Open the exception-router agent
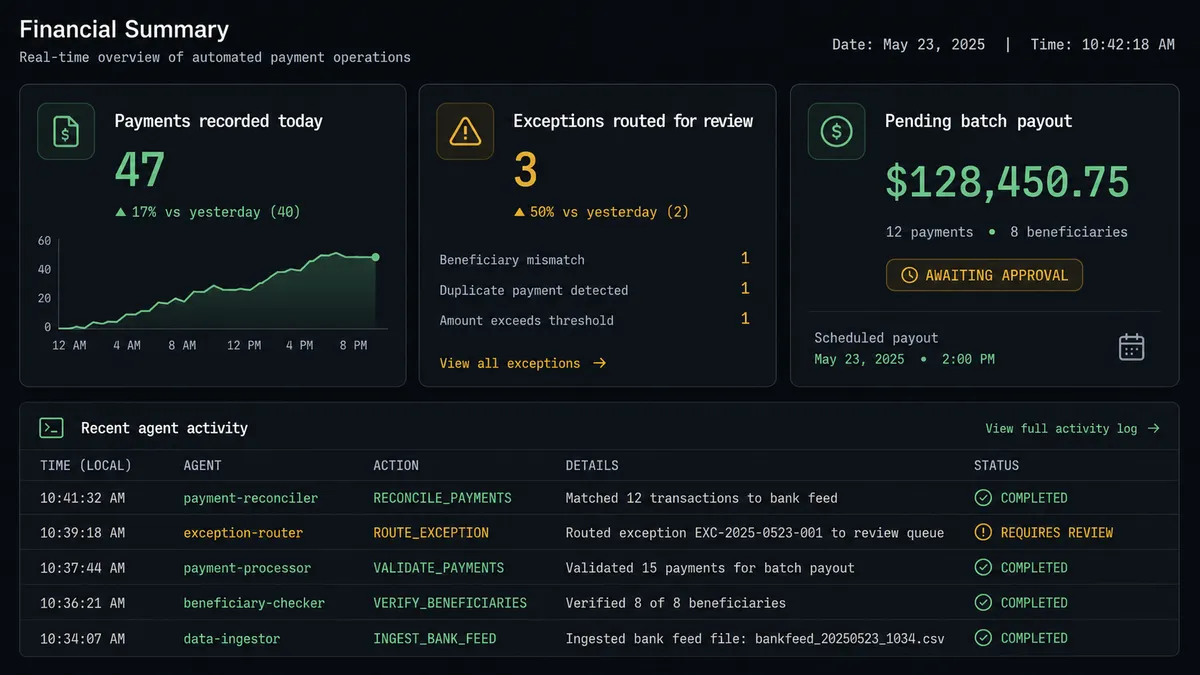The image size is (1200, 675). click(243, 533)
